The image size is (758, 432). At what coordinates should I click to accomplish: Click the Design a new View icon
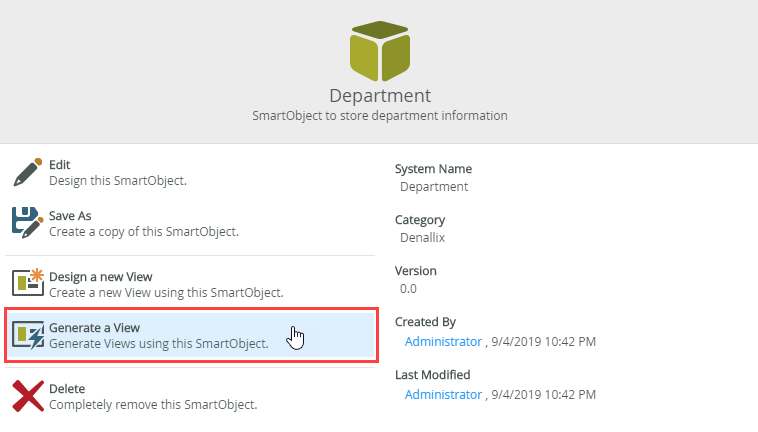[27, 284]
